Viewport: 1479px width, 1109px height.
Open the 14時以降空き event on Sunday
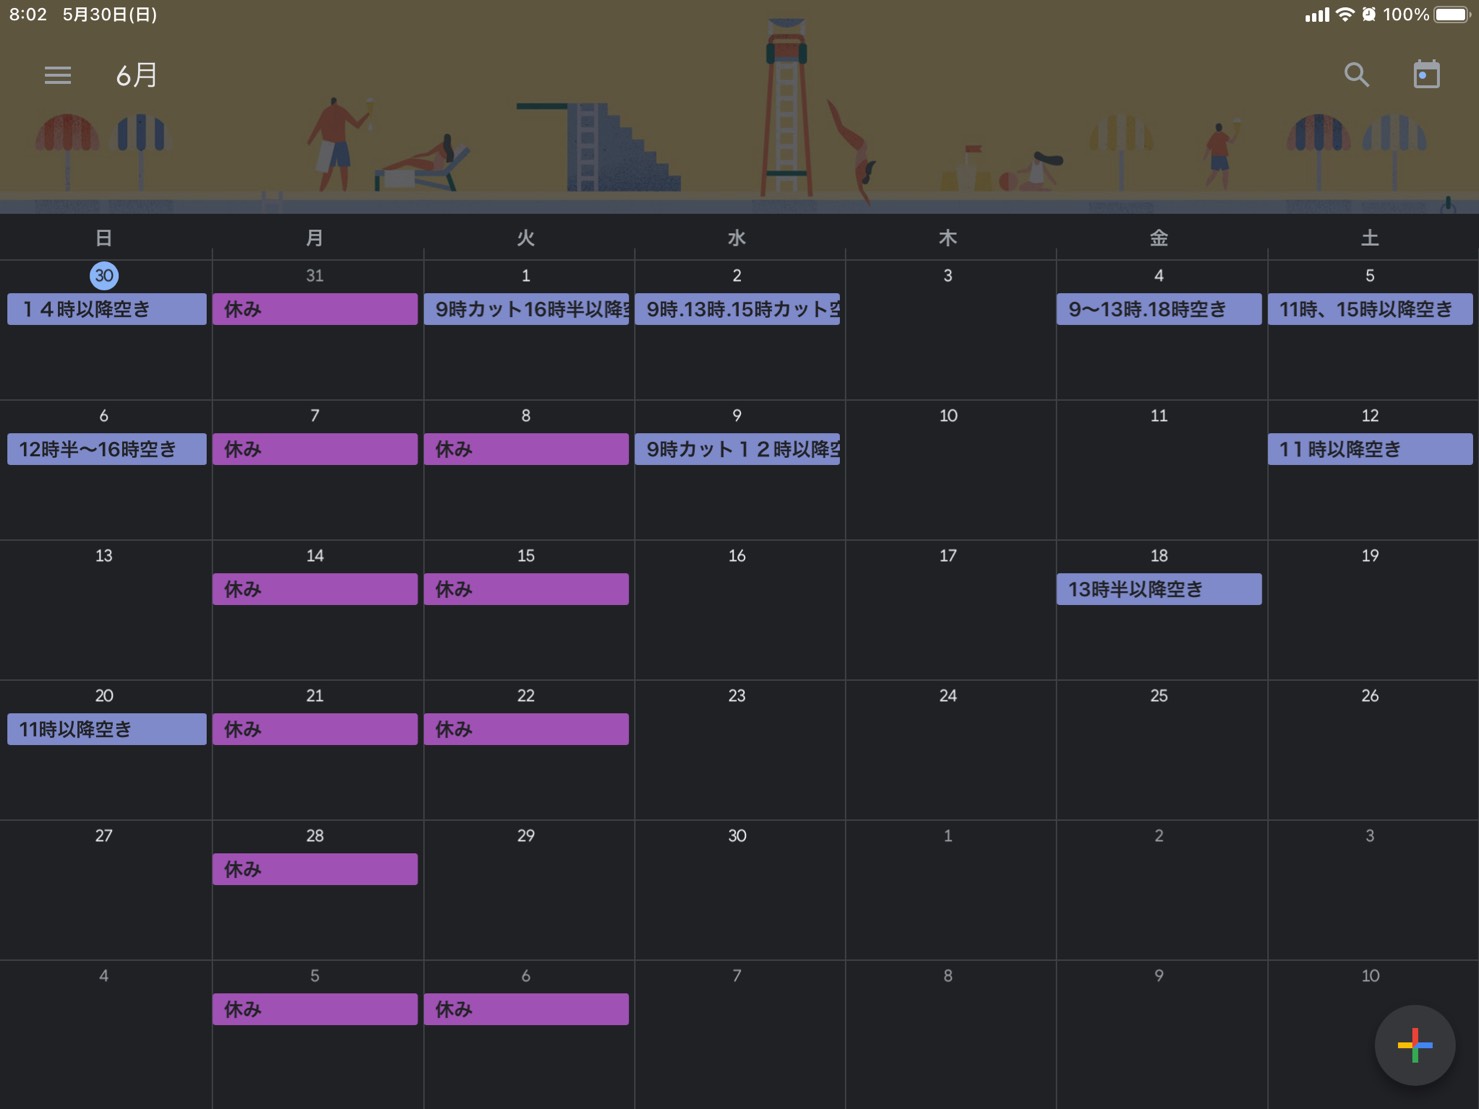pos(106,309)
